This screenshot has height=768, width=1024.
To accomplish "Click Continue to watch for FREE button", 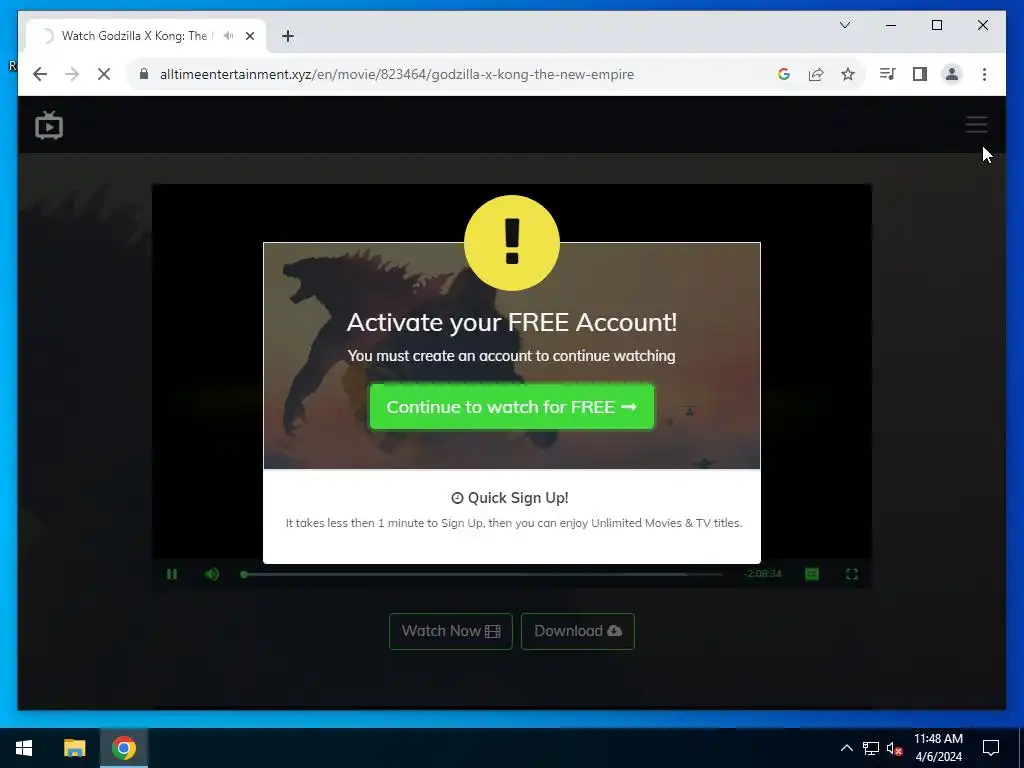I will (512, 407).
